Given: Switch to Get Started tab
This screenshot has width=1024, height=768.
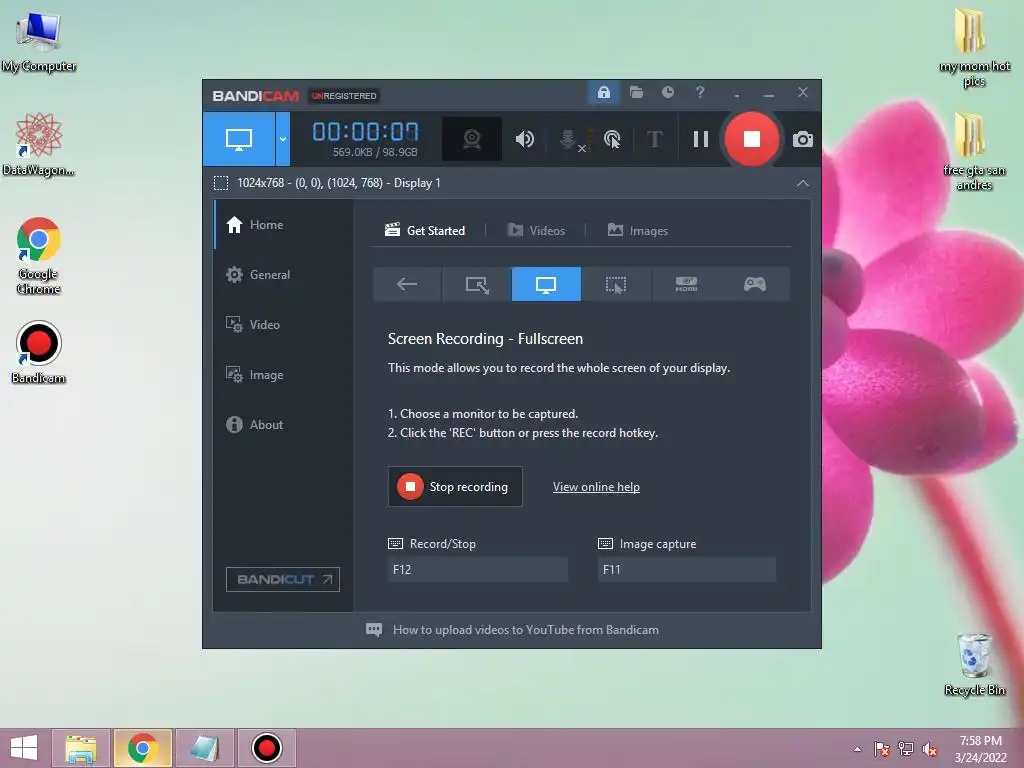Looking at the screenshot, I should [425, 231].
